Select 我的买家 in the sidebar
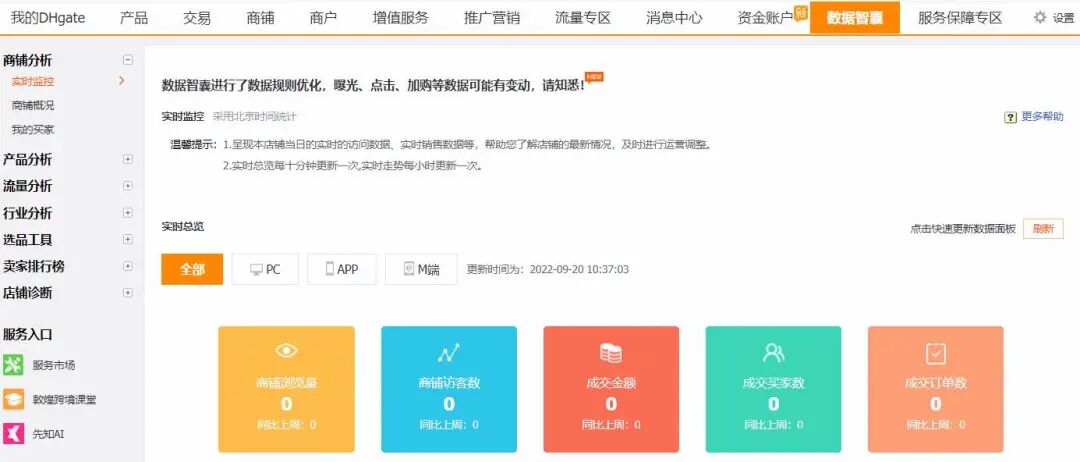The height and width of the screenshot is (462, 1080). click(32, 129)
